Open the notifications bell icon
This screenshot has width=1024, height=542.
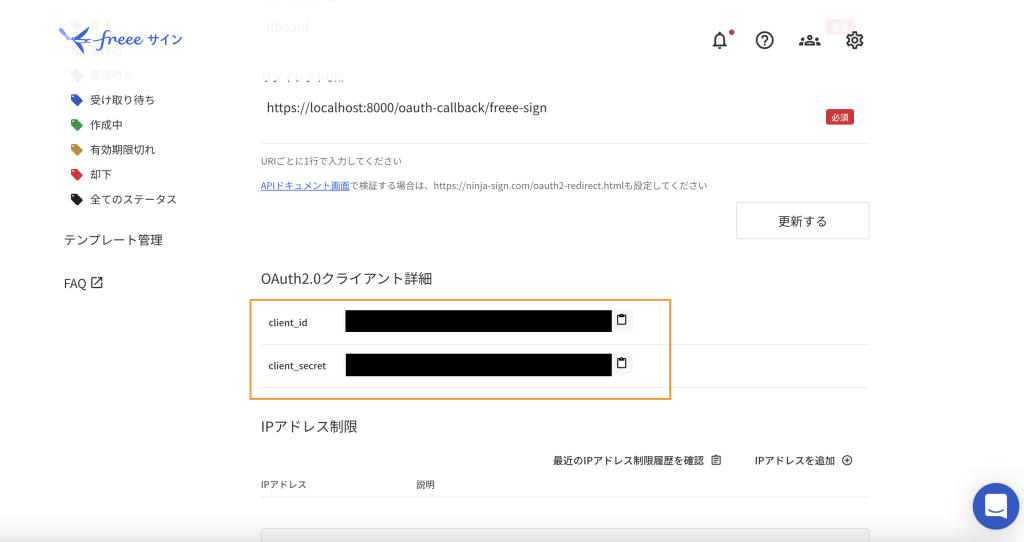pyautogui.click(x=720, y=40)
